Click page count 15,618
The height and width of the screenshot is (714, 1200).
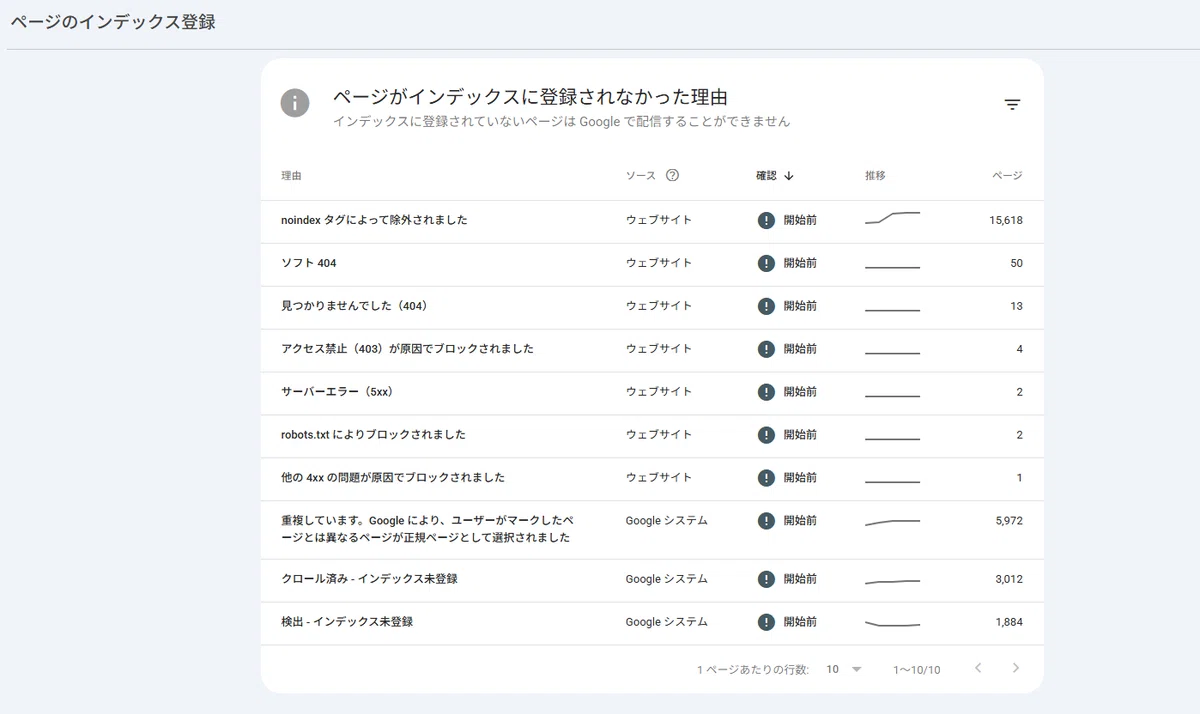1006,220
